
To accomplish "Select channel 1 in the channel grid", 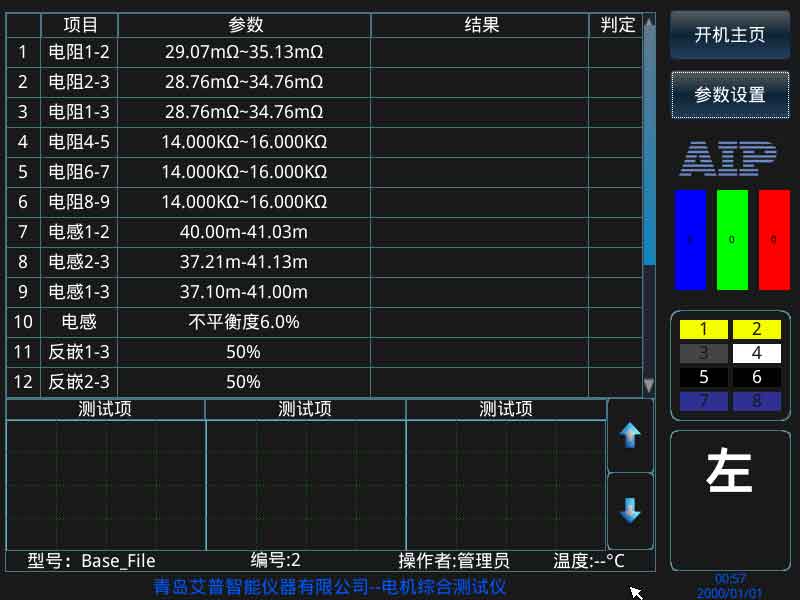I will (704, 330).
